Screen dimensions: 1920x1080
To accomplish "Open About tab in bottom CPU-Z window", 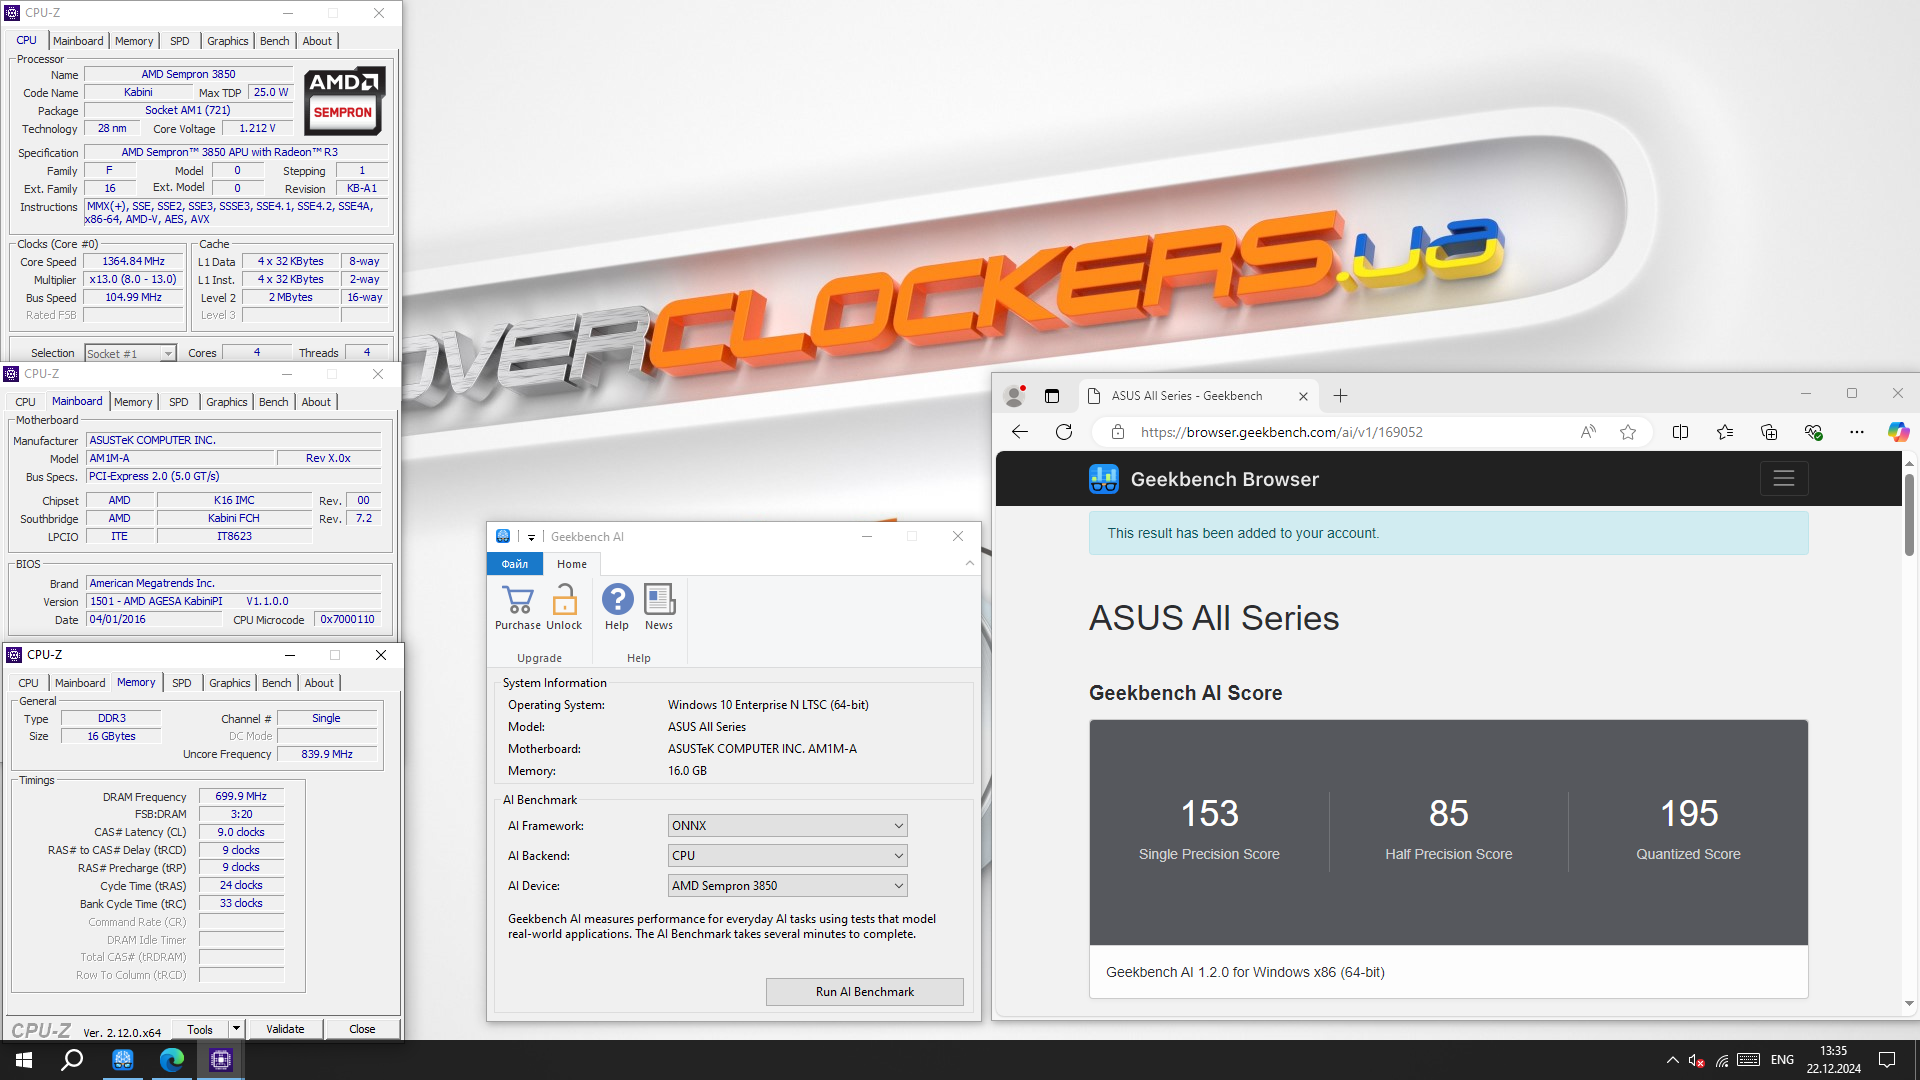I will pos(319,683).
